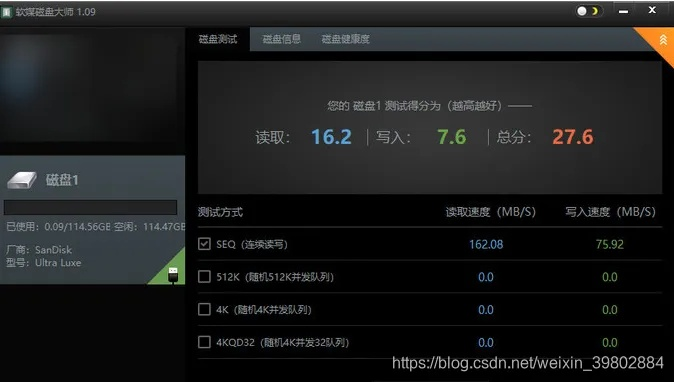
Task: Click the 已使用 0.09/114.56GB usage text
Action: (x=58, y=226)
